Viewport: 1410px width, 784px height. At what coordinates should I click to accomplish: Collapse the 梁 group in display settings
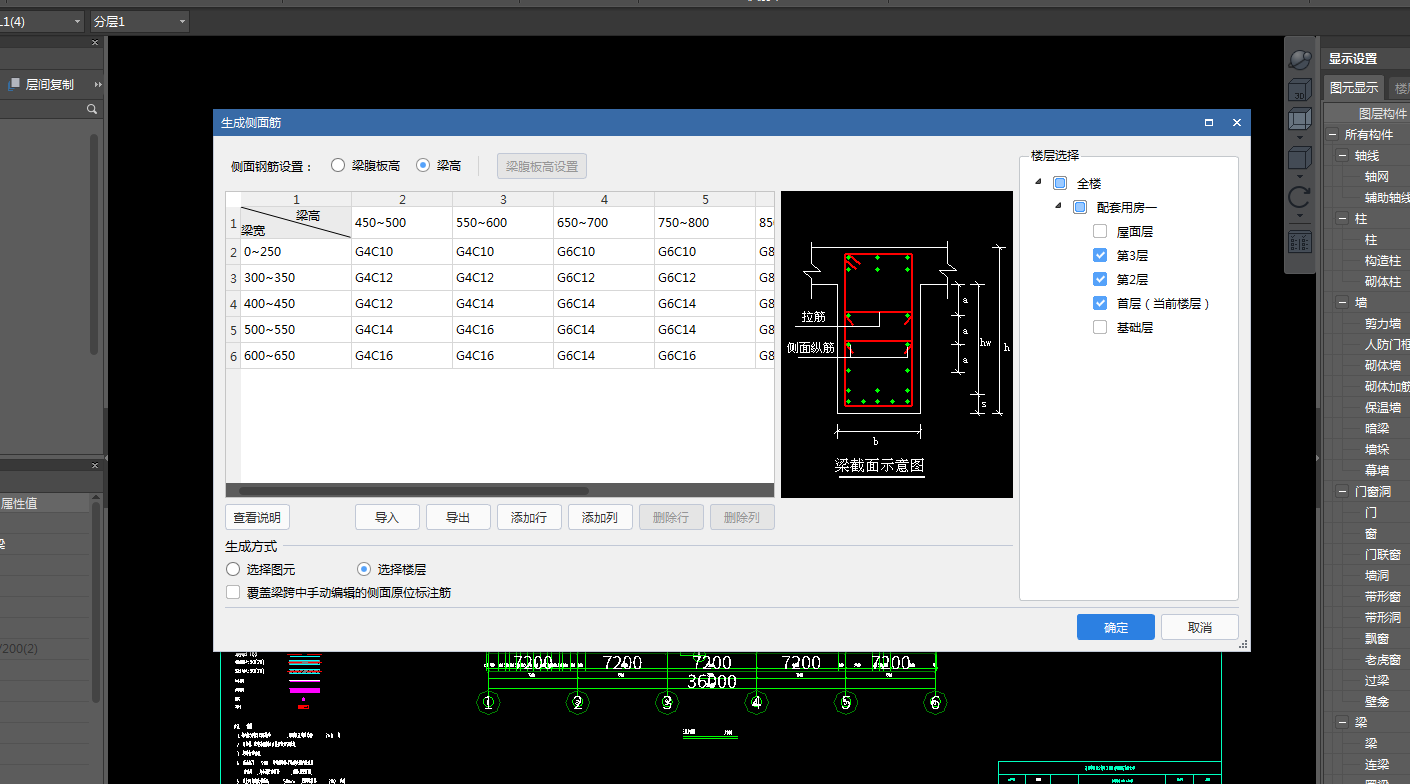coord(1342,723)
